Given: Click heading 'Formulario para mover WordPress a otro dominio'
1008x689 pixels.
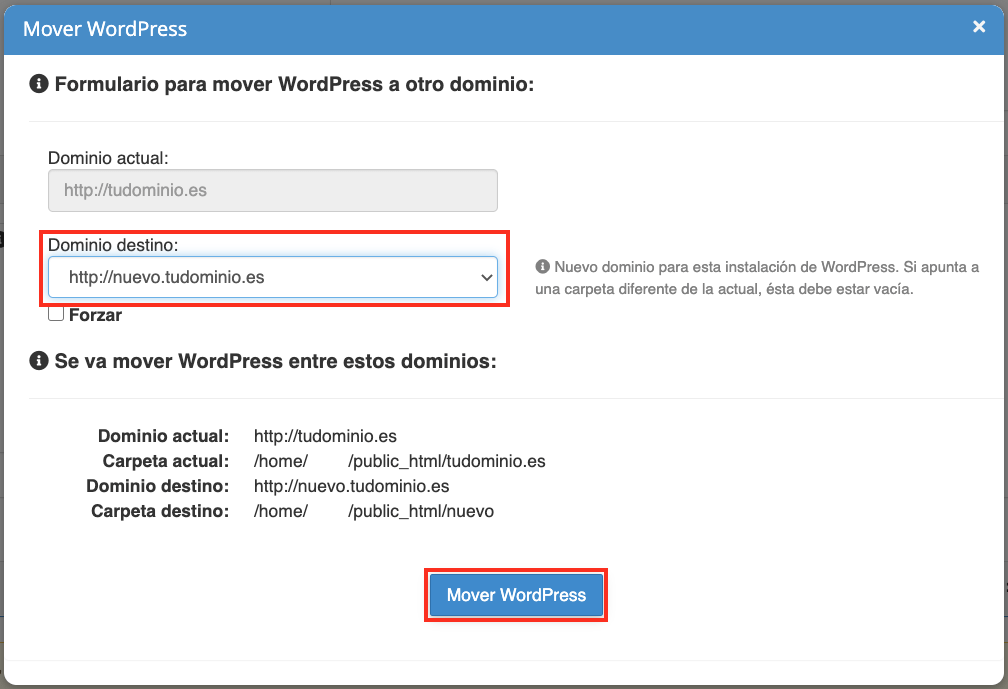Looking at the screenshot, I should tap(294, 84).
